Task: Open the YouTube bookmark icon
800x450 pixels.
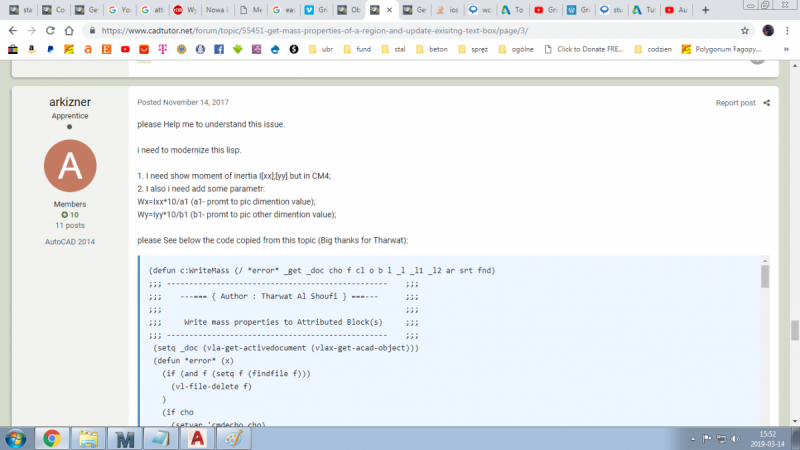Action: (x=125, y=49)
